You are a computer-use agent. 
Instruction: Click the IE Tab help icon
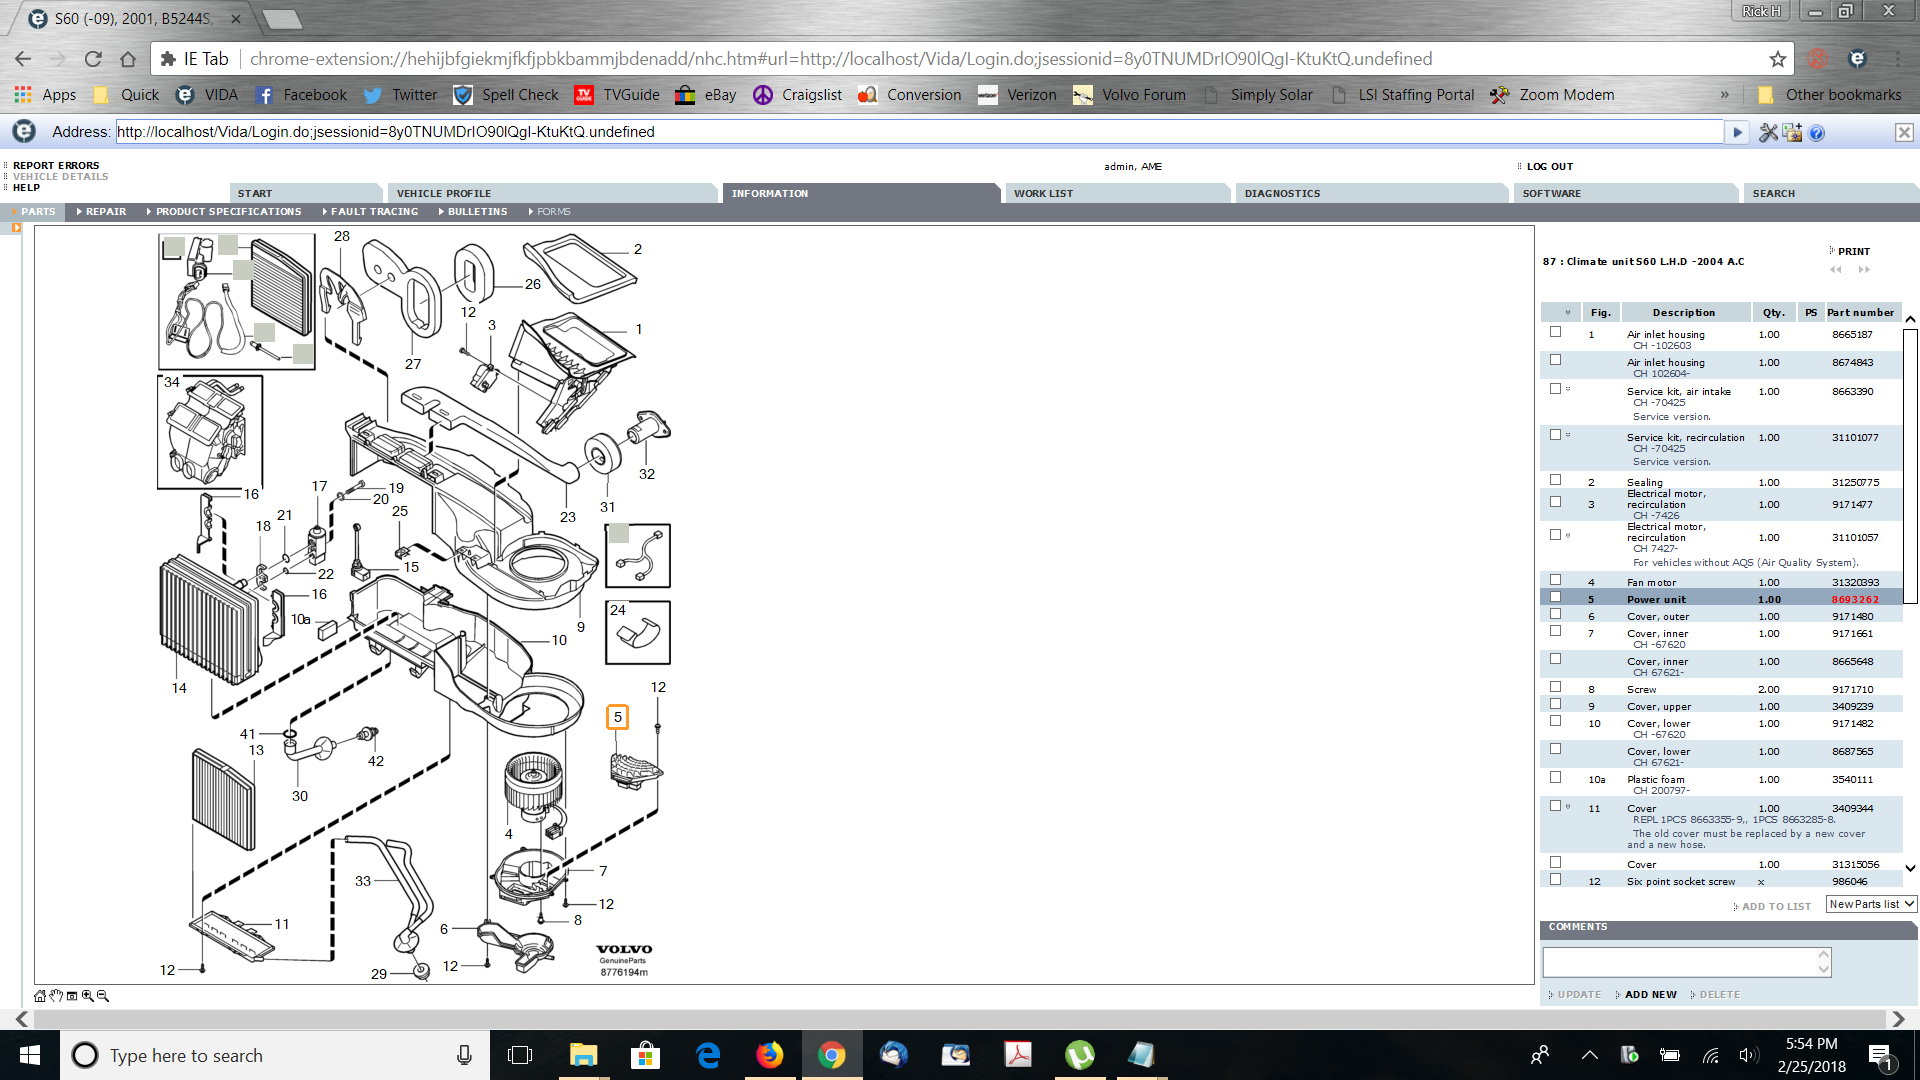(1817, 133)
